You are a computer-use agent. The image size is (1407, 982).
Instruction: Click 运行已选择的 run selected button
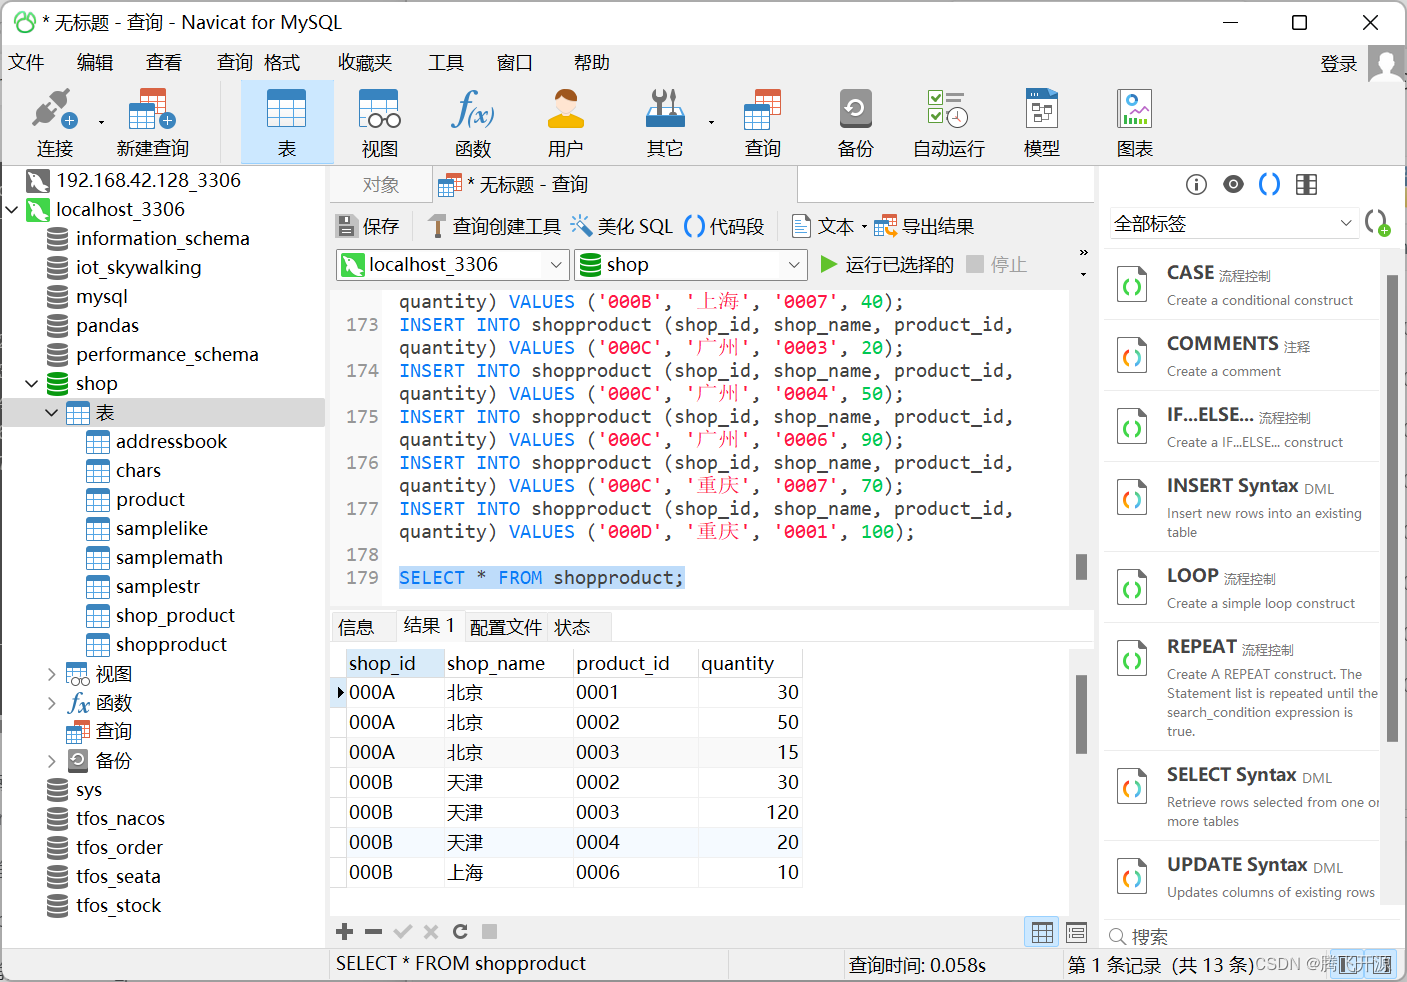tap(887, 264)
